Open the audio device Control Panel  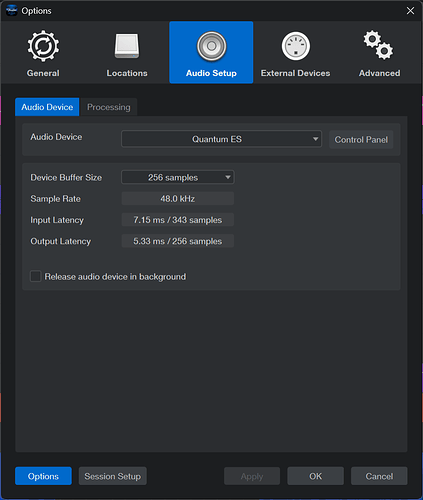[x=361, y=139]
